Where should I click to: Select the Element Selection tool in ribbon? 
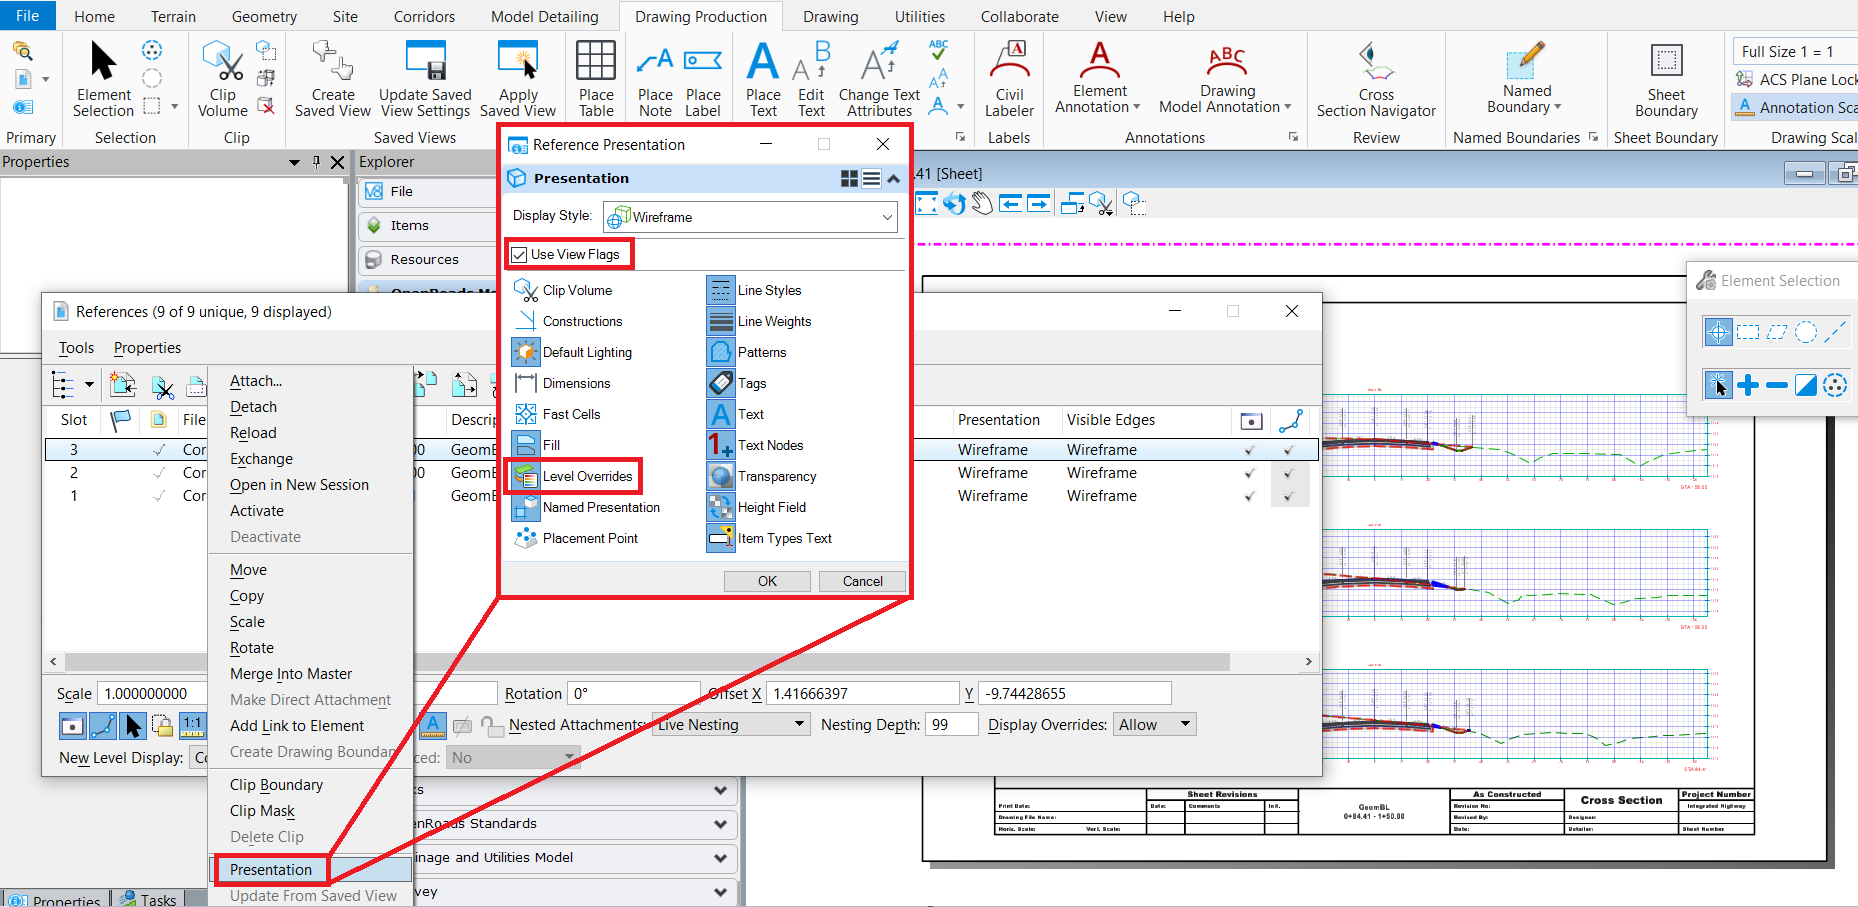click(x=103, y=78)
